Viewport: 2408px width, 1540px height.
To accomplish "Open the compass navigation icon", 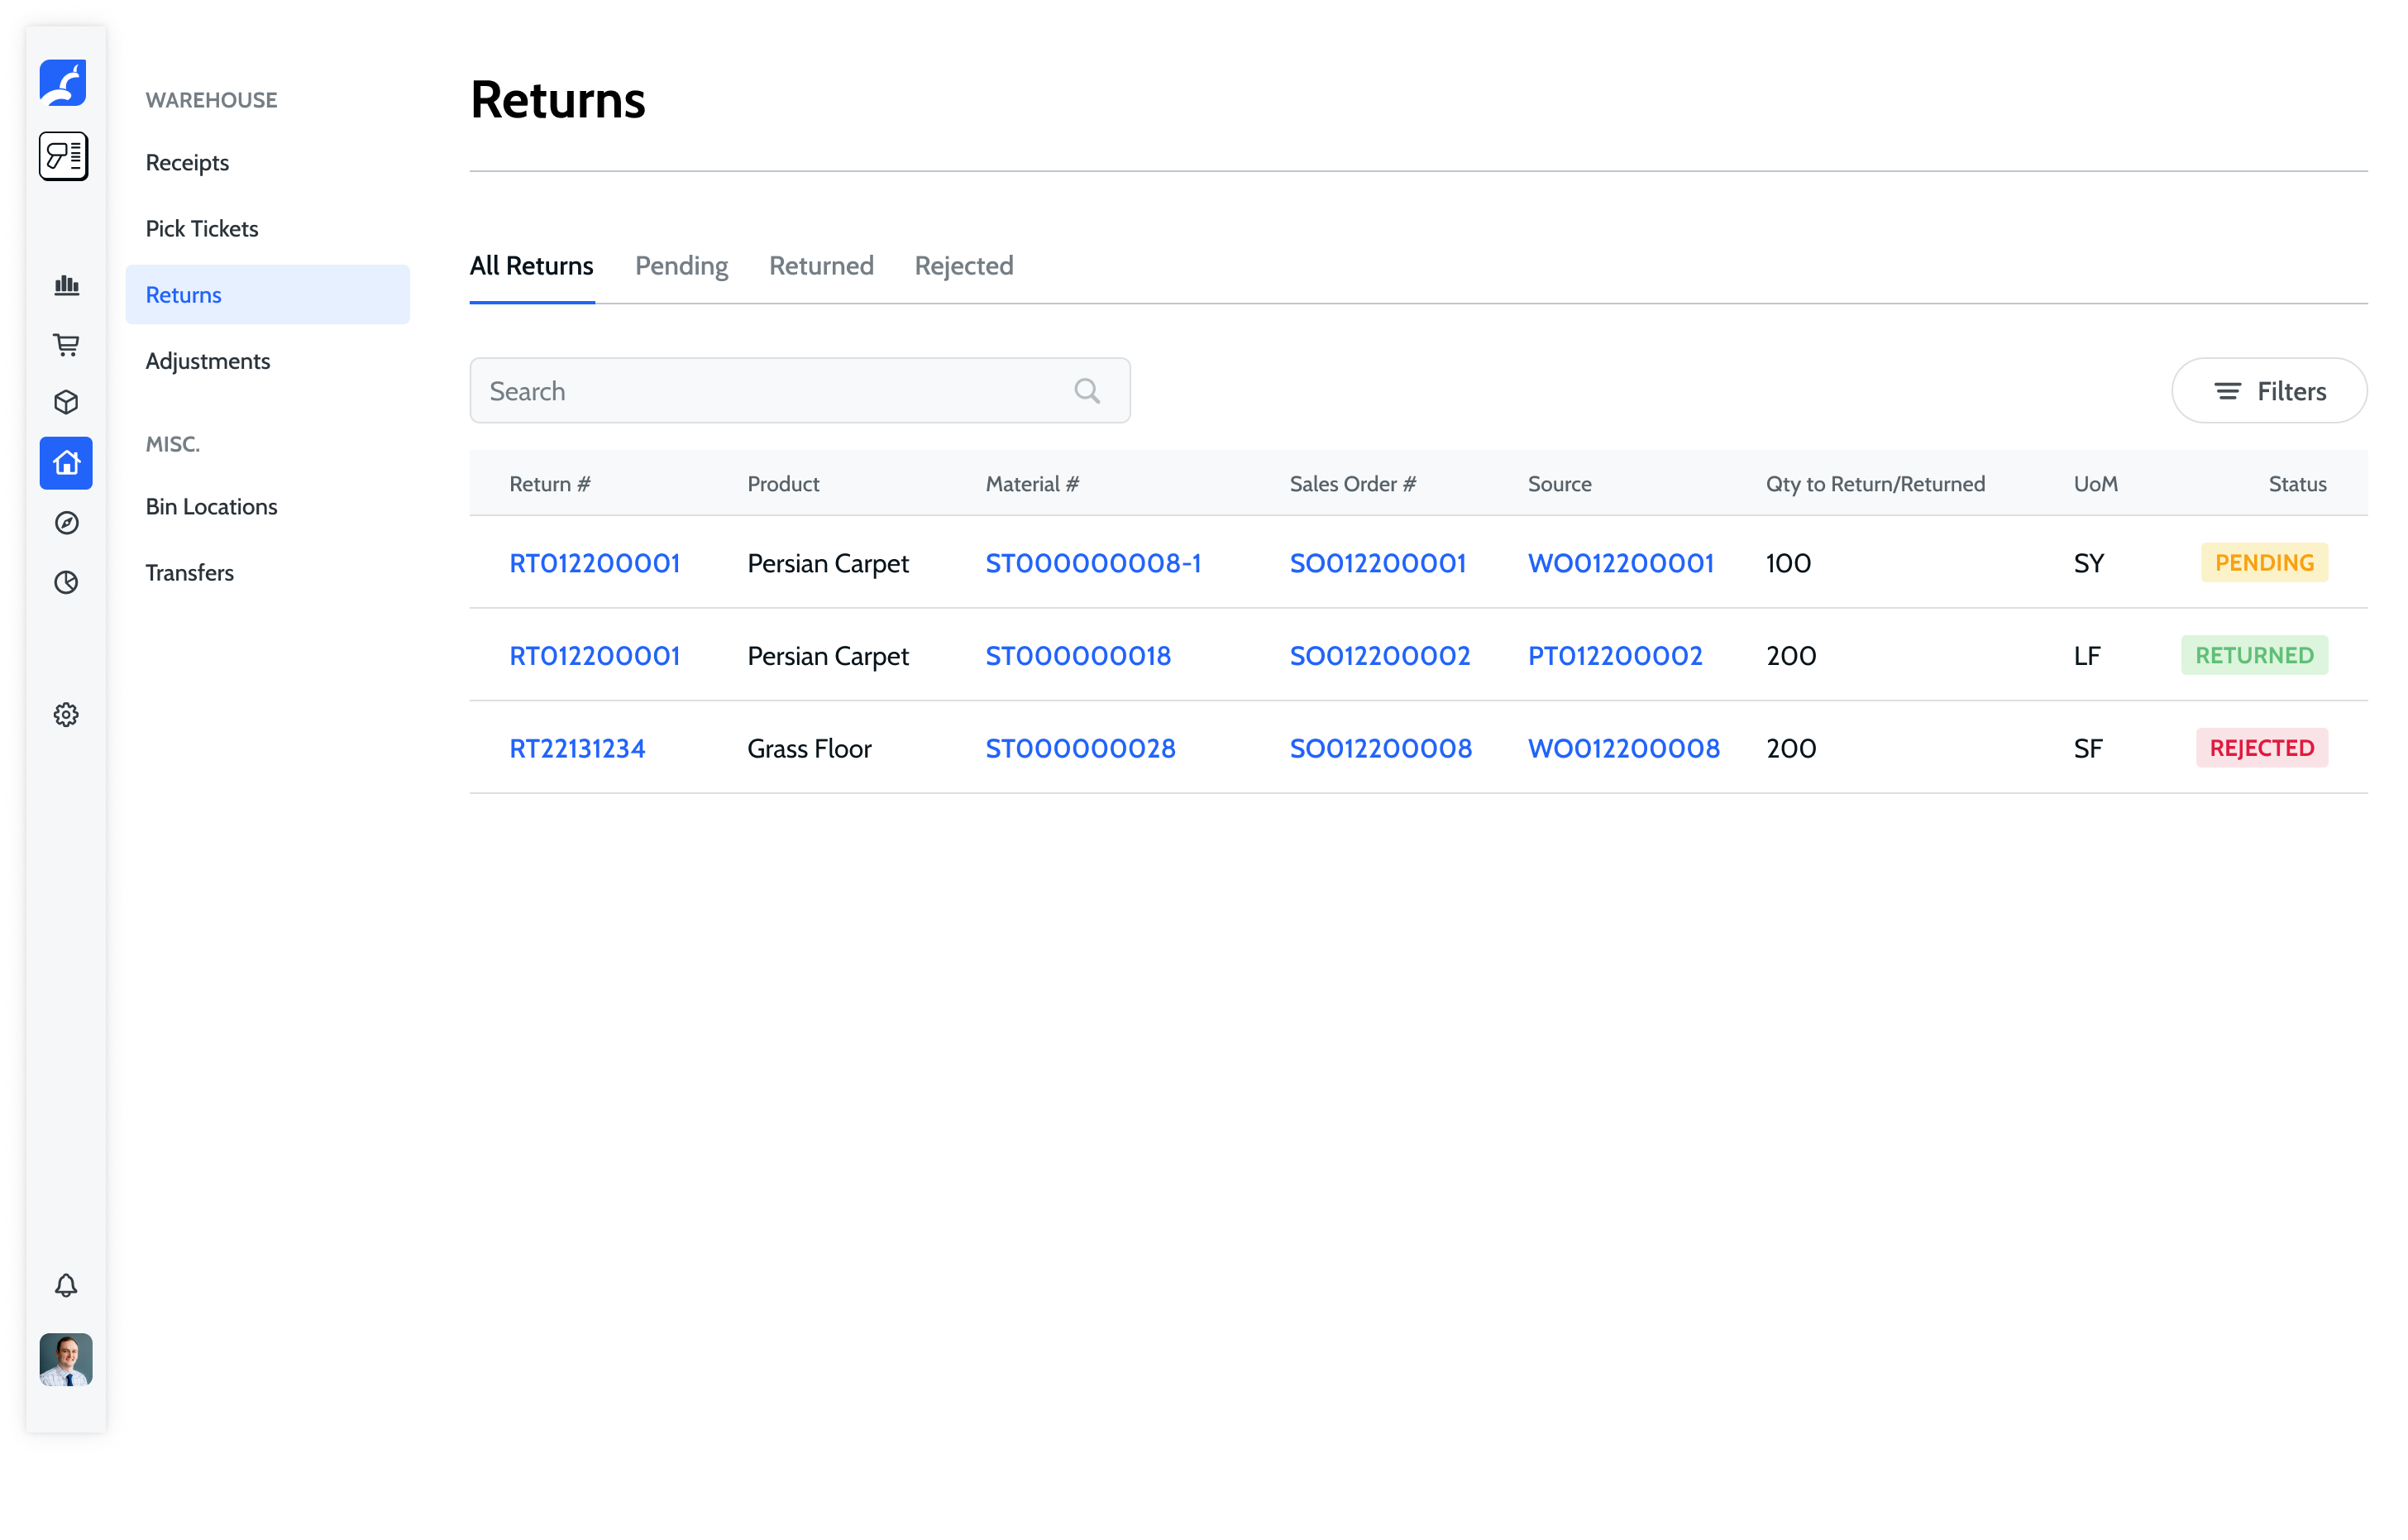I will tap(66, 523).
